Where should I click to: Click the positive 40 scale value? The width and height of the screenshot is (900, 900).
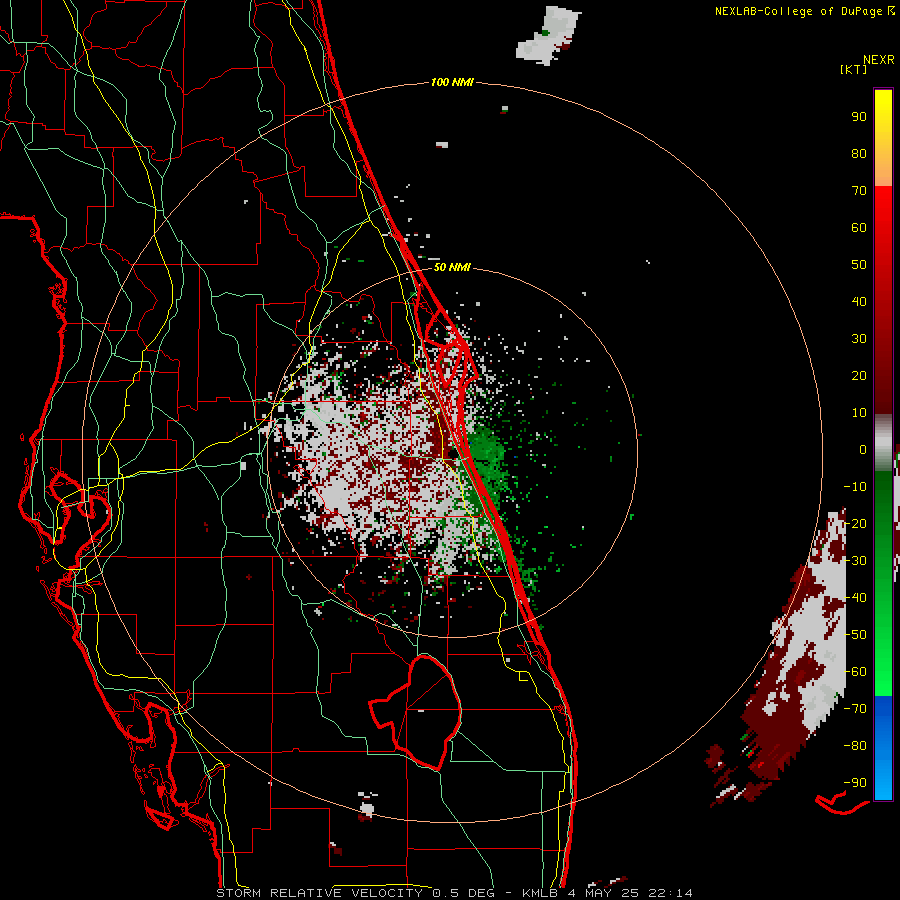(859, 301)
